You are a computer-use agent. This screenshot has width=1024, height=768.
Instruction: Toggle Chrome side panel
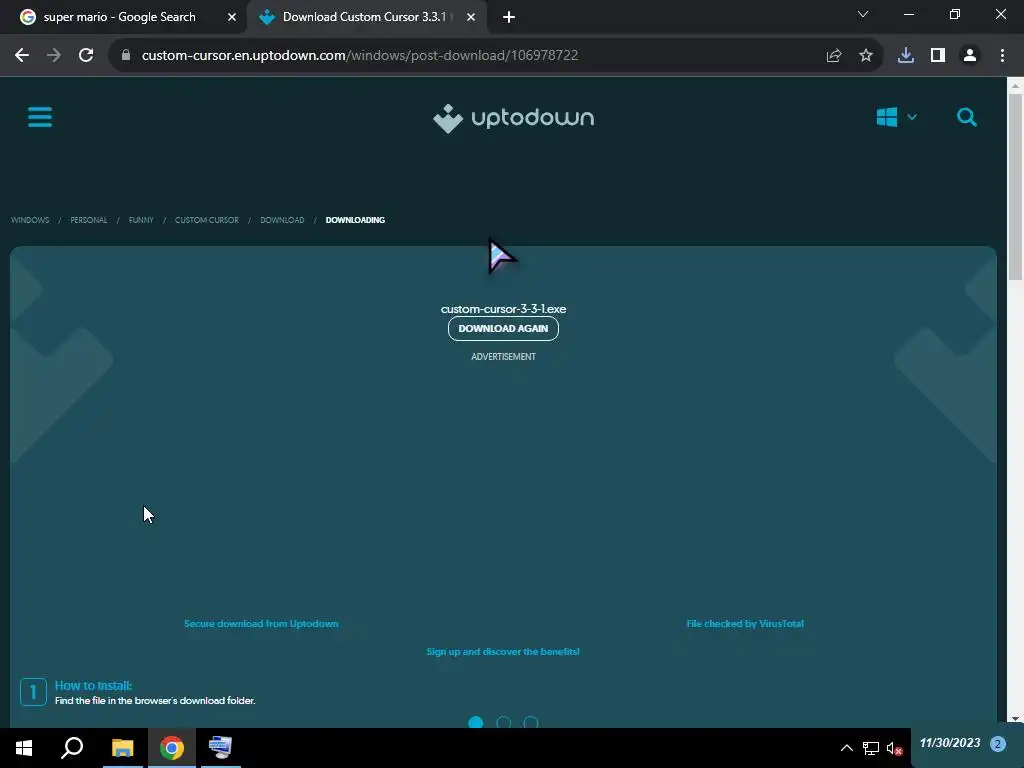pos(938,56)
